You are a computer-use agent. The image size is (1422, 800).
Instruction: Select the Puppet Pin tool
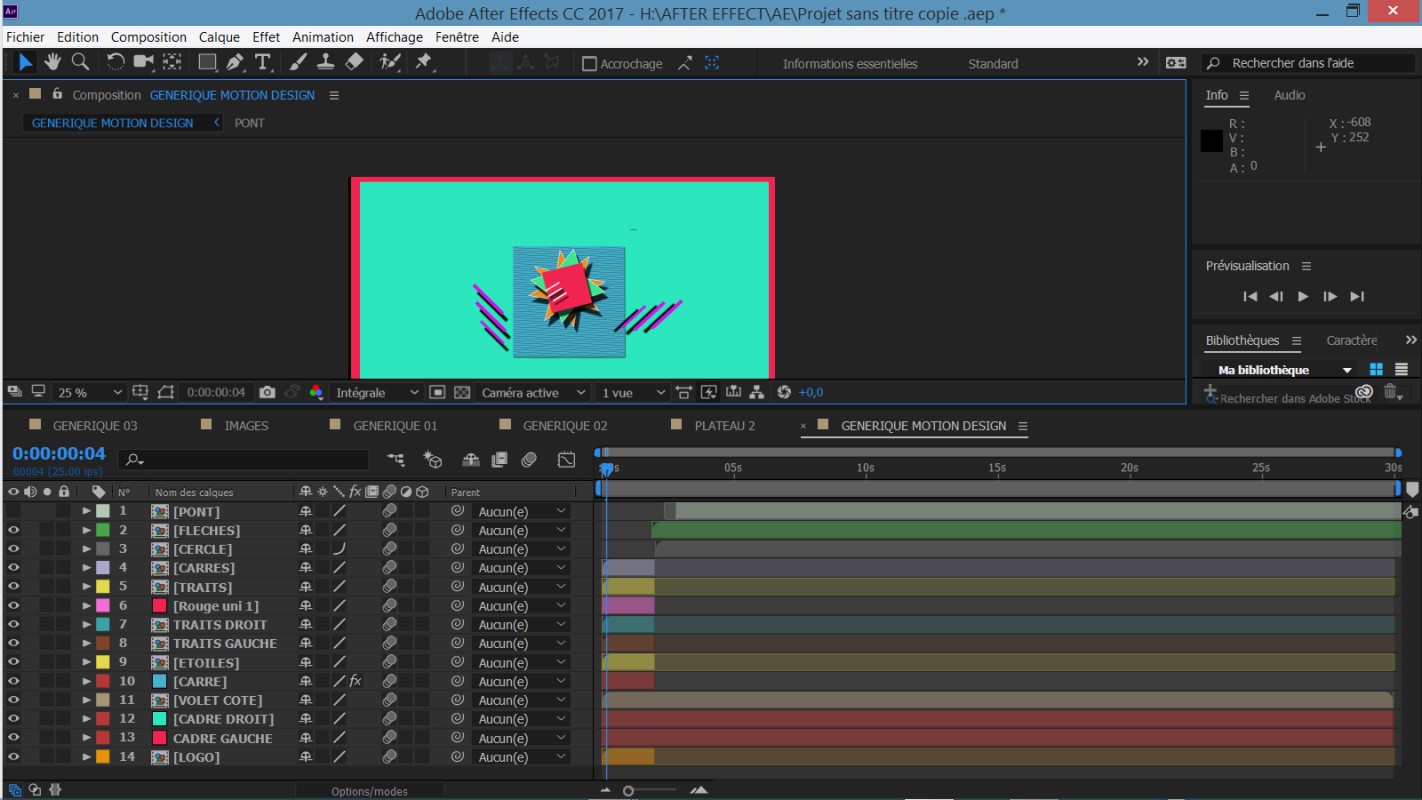(x=424, y=62)
